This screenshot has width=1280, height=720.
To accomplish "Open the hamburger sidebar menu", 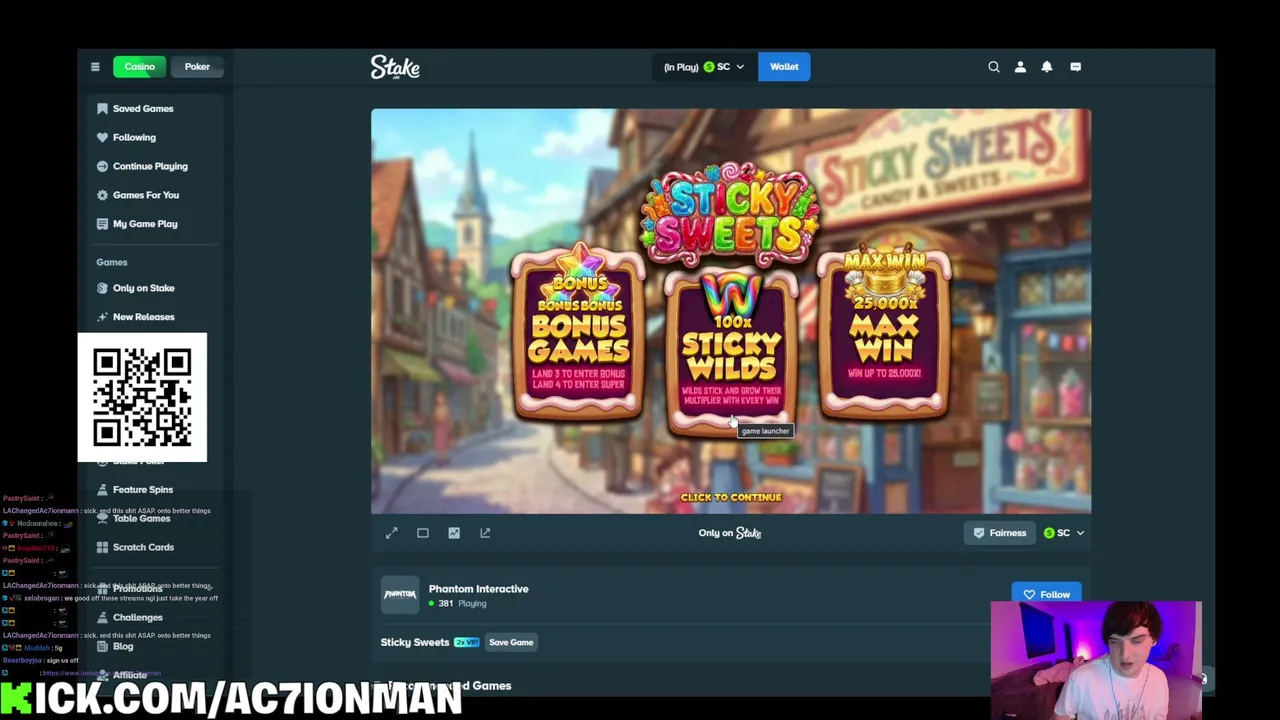I will click(x=95, y=67).
